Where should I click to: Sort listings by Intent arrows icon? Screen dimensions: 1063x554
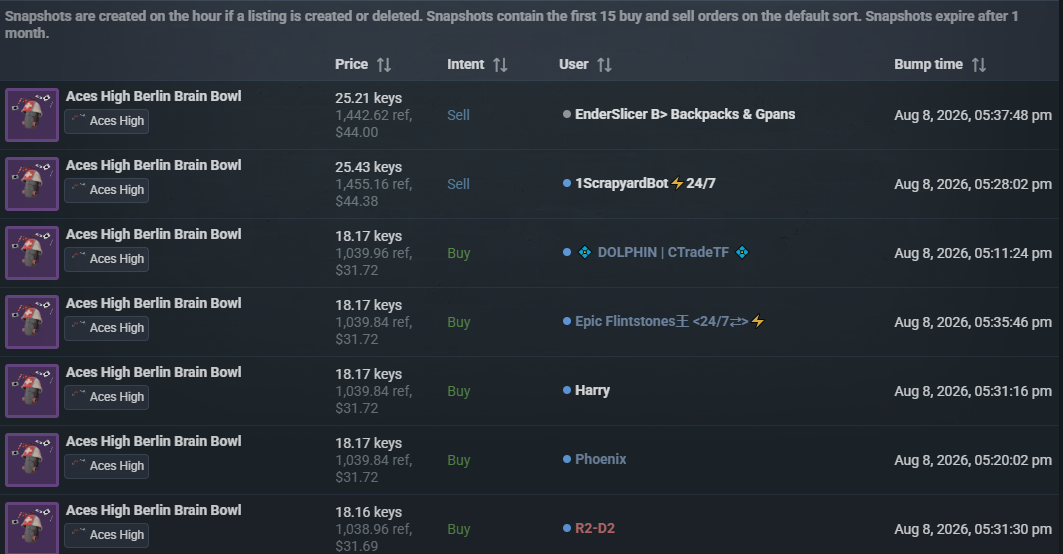pyautogui.click(x=500, y=64)
